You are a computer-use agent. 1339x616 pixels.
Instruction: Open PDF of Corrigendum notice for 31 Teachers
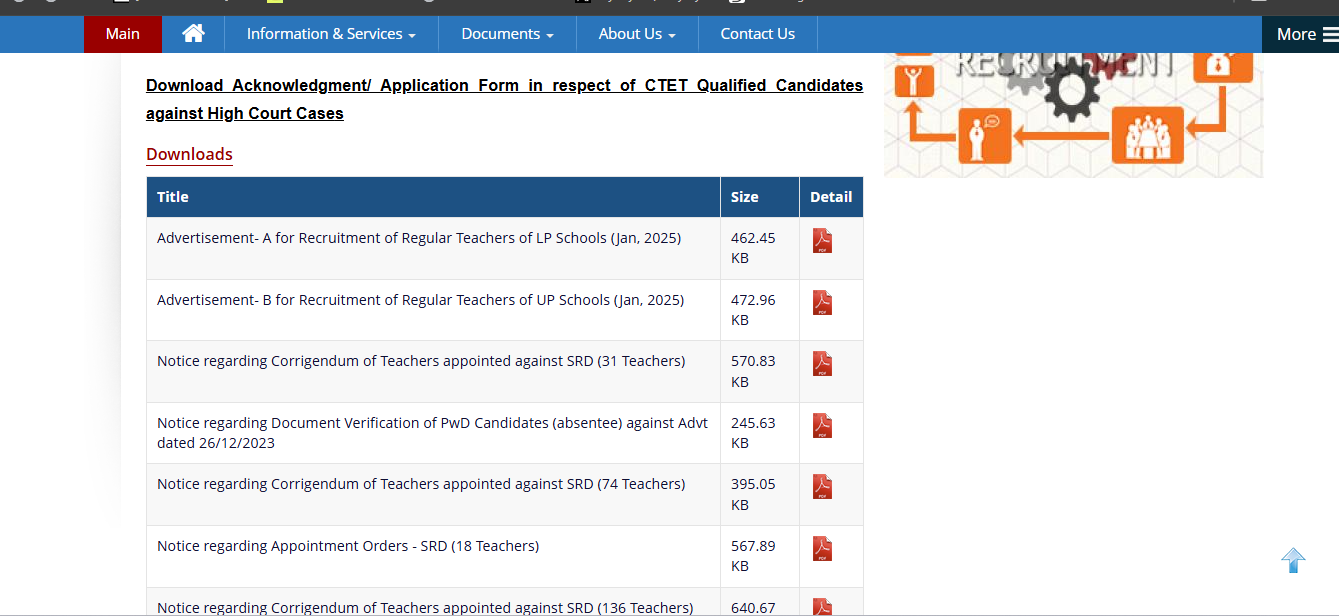click(x=821, y=364)
